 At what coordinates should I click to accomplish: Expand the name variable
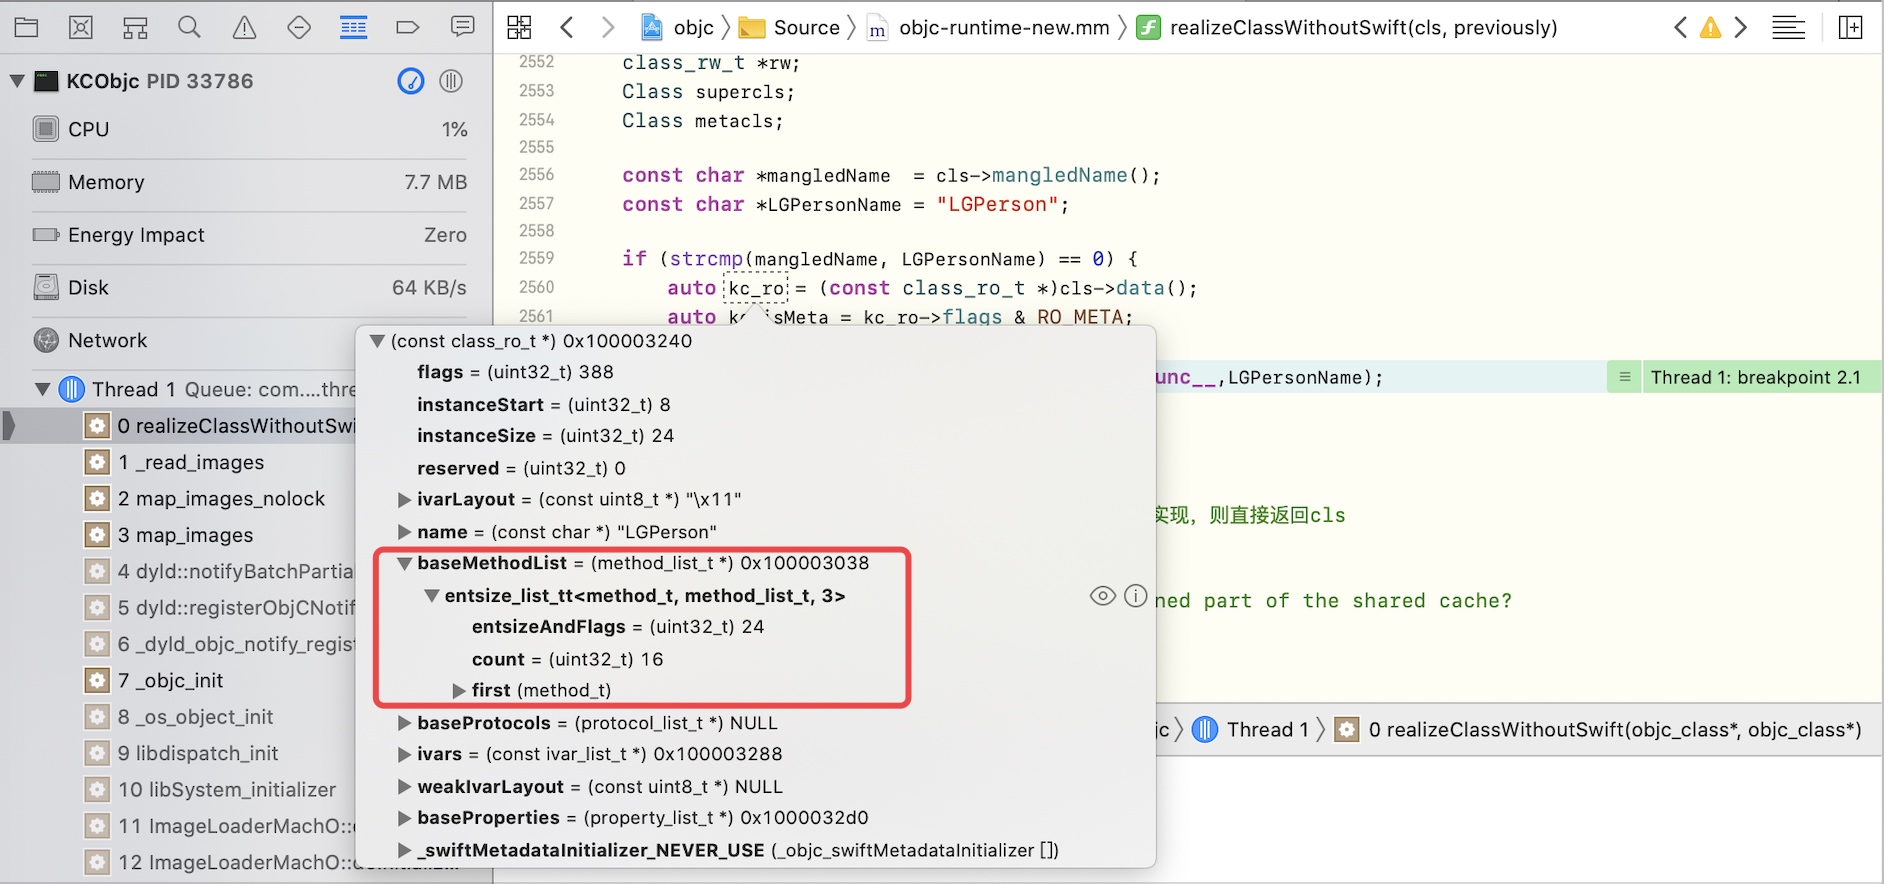click(x=404, y=532)
